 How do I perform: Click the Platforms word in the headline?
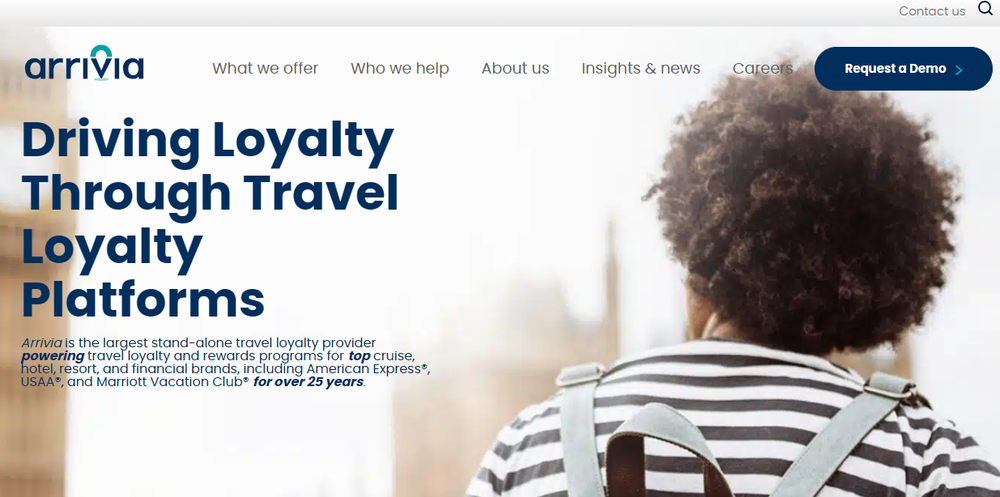tap(143, 298)
